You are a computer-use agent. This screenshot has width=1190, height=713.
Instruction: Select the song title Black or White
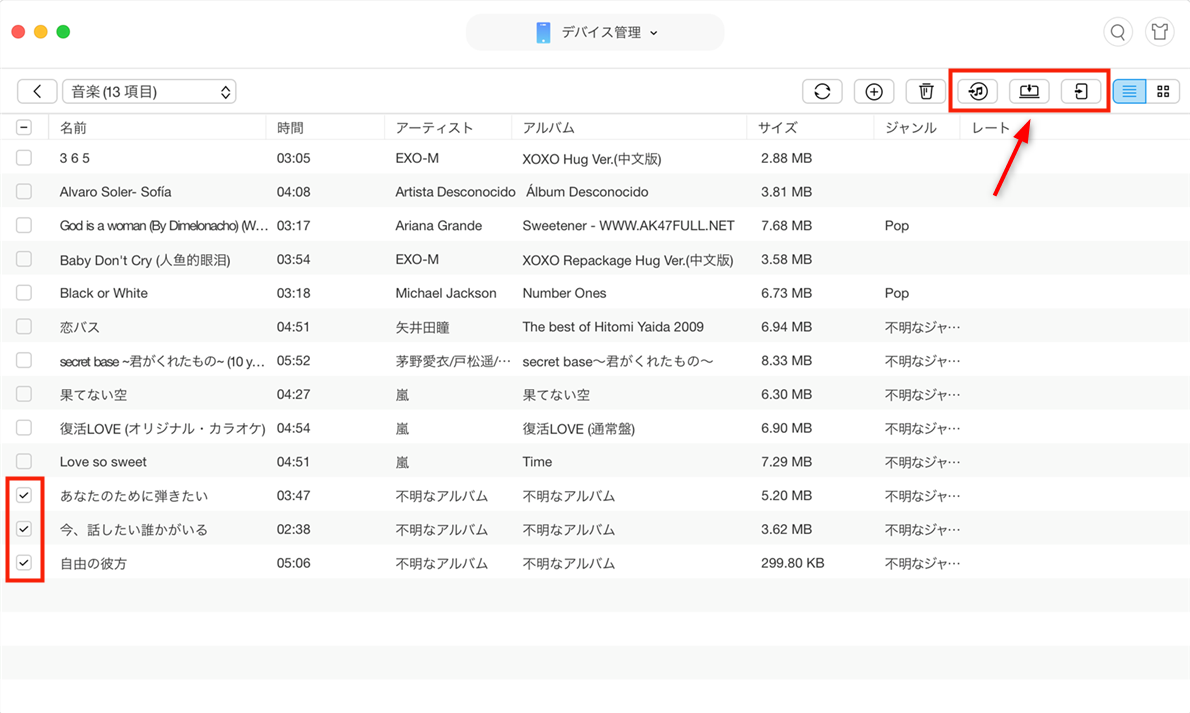[x=104, y=293]
